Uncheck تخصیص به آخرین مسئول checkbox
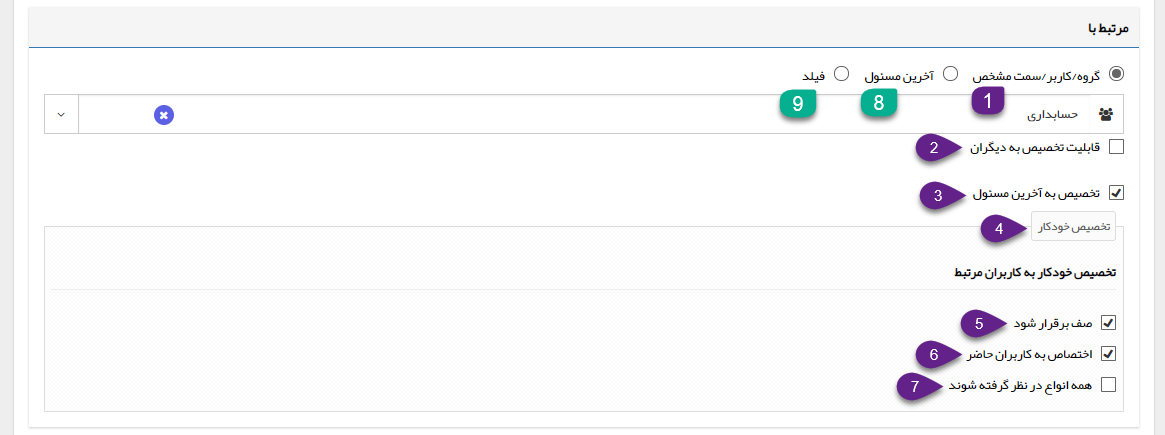Screen dimensions: 1165x435 point(1116,193)
